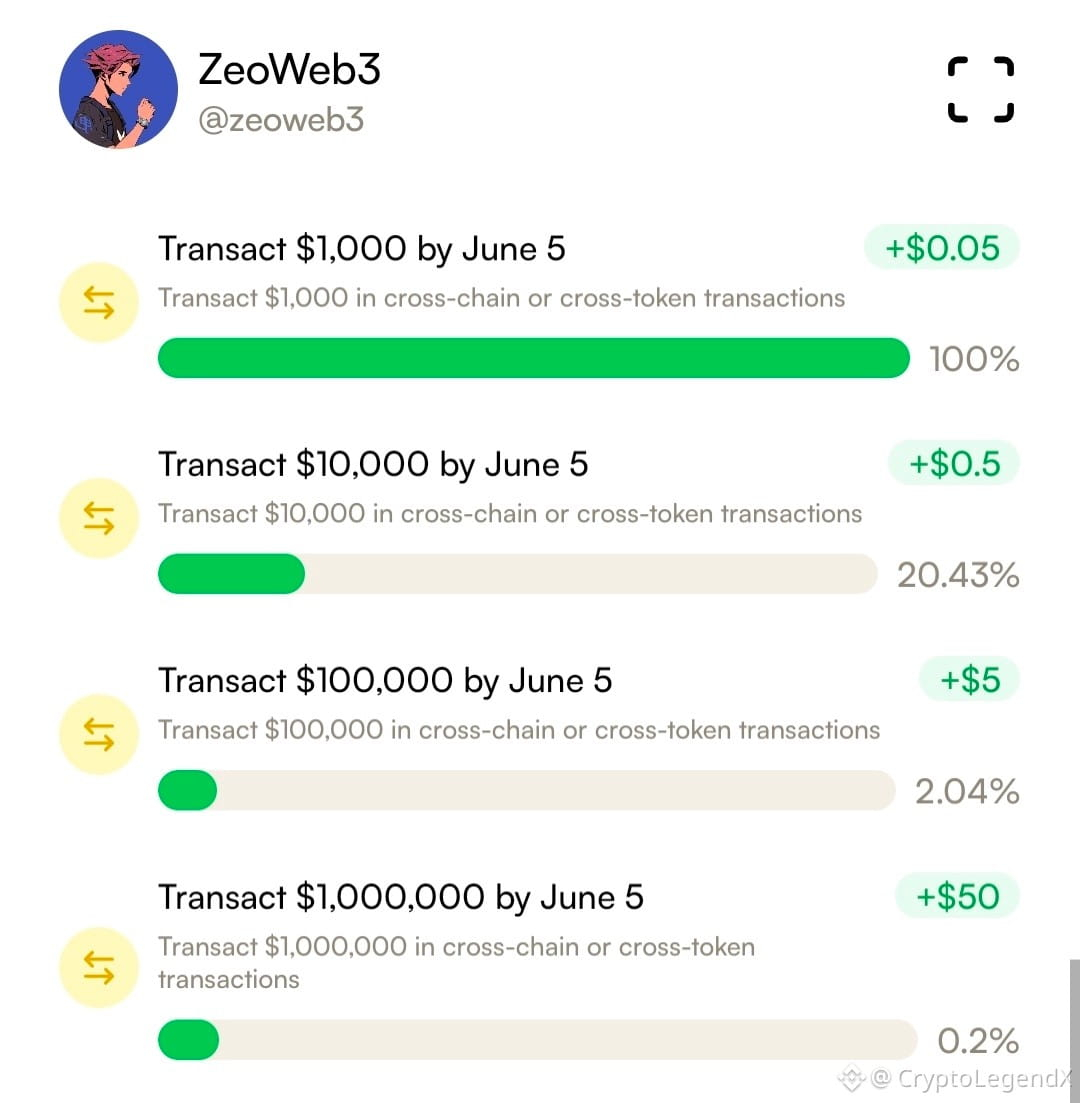
Task: Click the +$0.05 reward badge
Action: [941, 248]
